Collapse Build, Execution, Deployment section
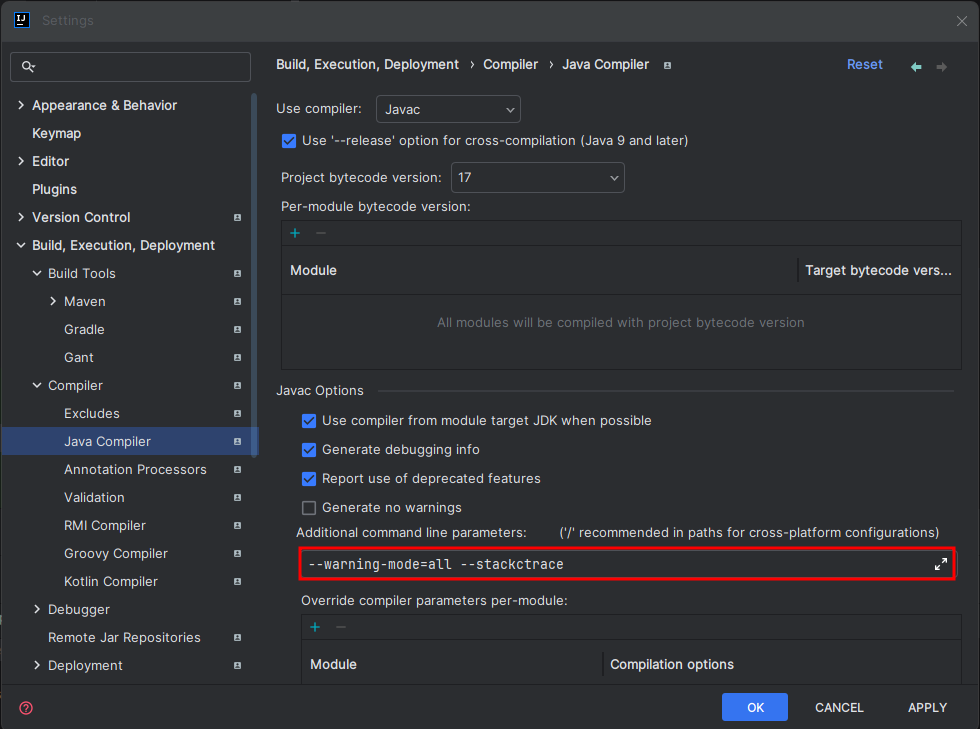This screenshot has height=729, width=980. pos(21,245)
